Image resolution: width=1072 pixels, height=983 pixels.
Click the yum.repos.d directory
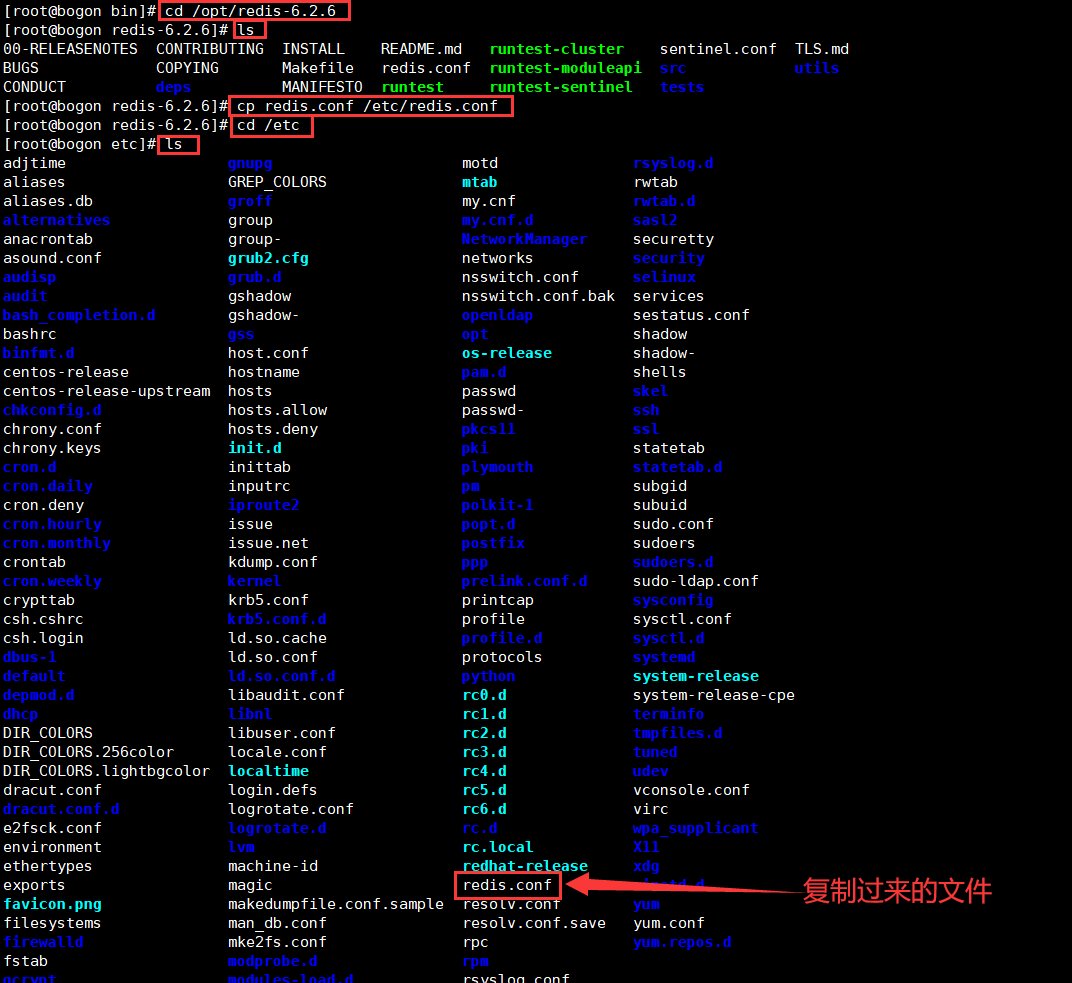(682, 942)
